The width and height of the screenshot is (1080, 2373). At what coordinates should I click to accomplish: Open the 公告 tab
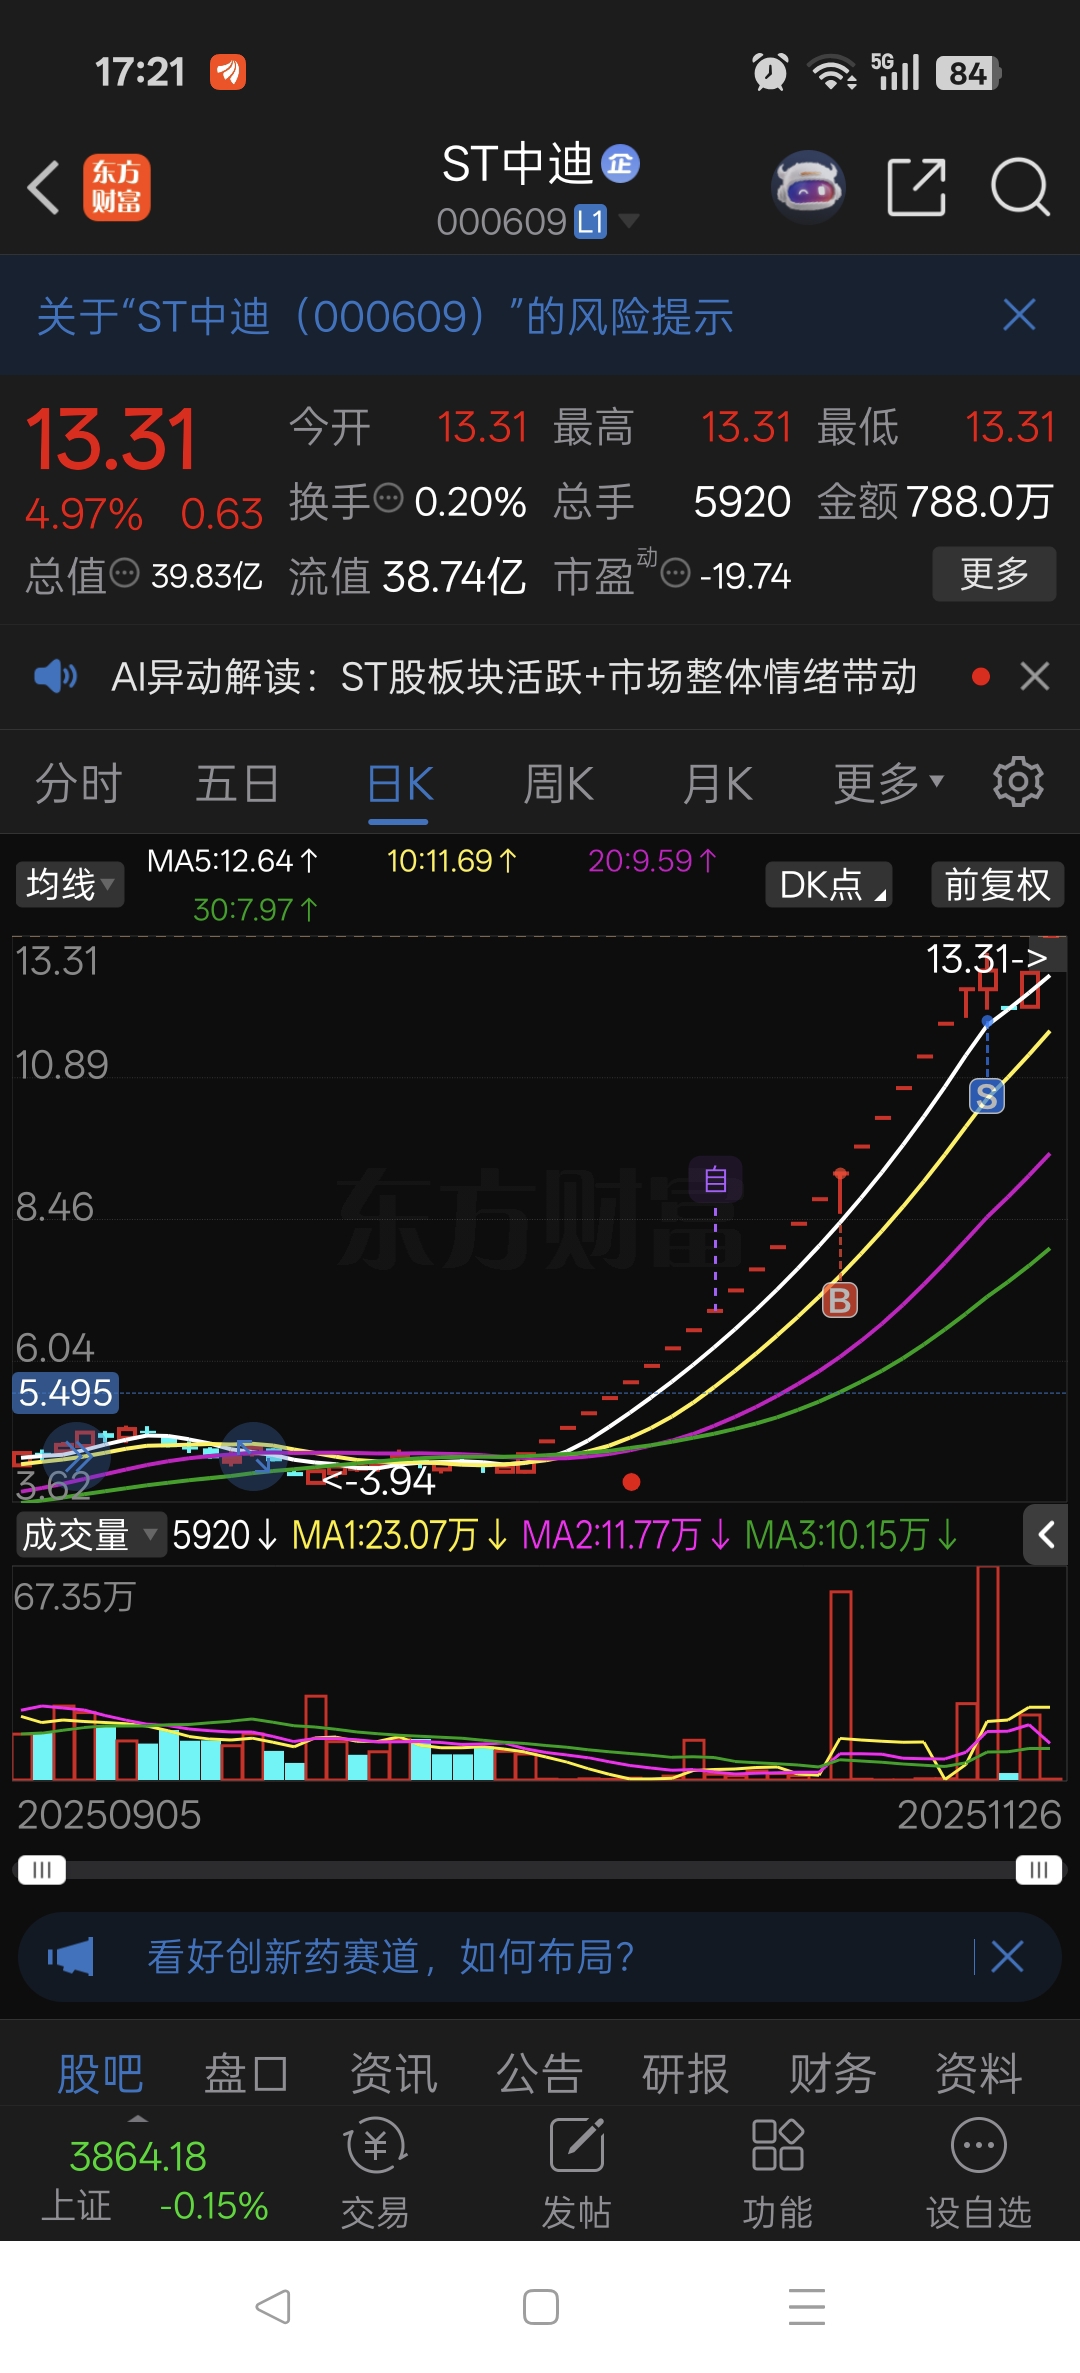[x=539, y=2073]
